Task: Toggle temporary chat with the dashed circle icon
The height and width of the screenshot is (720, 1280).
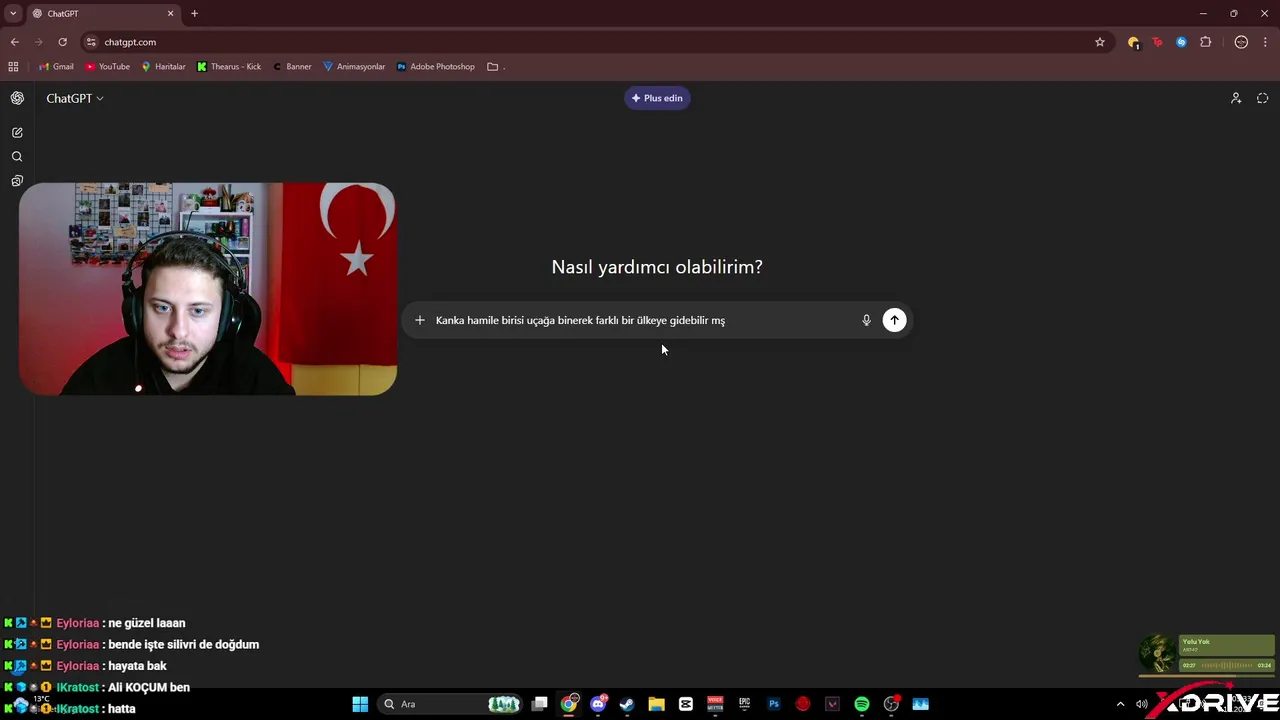Action: (x=1262, y=98)
